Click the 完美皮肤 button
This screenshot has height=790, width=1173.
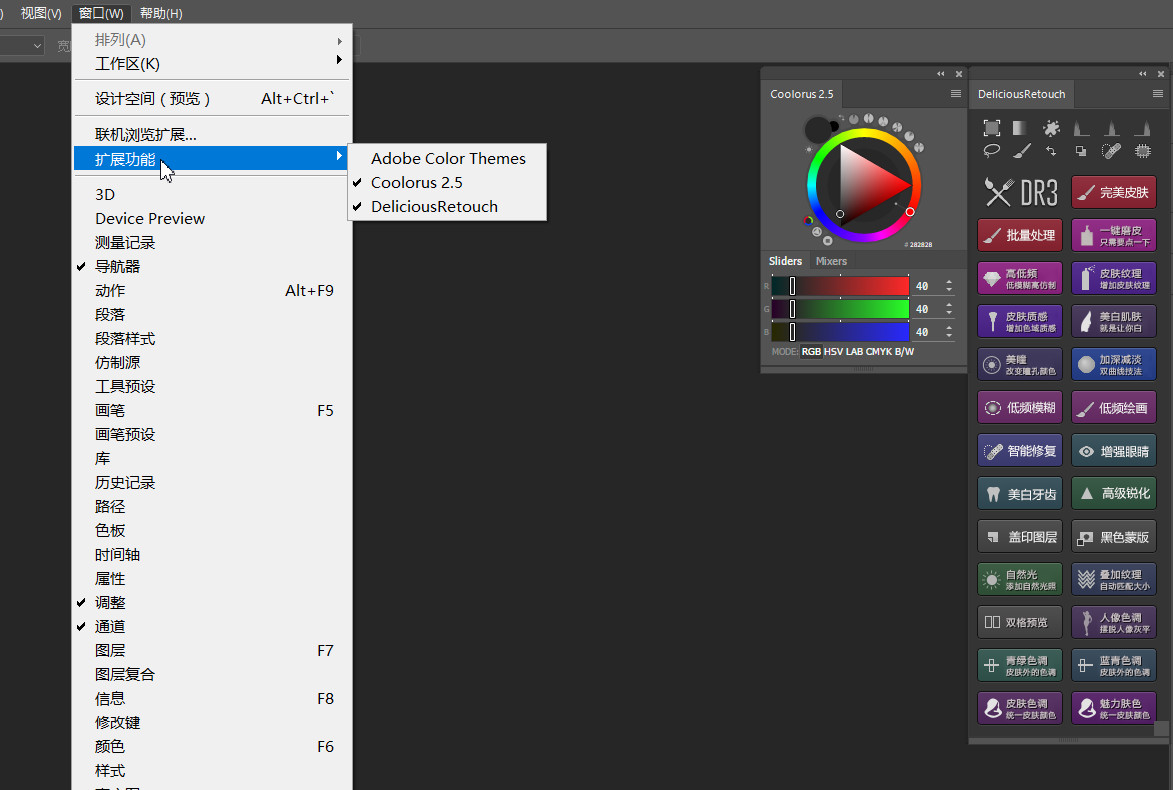tap(1114, 192)
